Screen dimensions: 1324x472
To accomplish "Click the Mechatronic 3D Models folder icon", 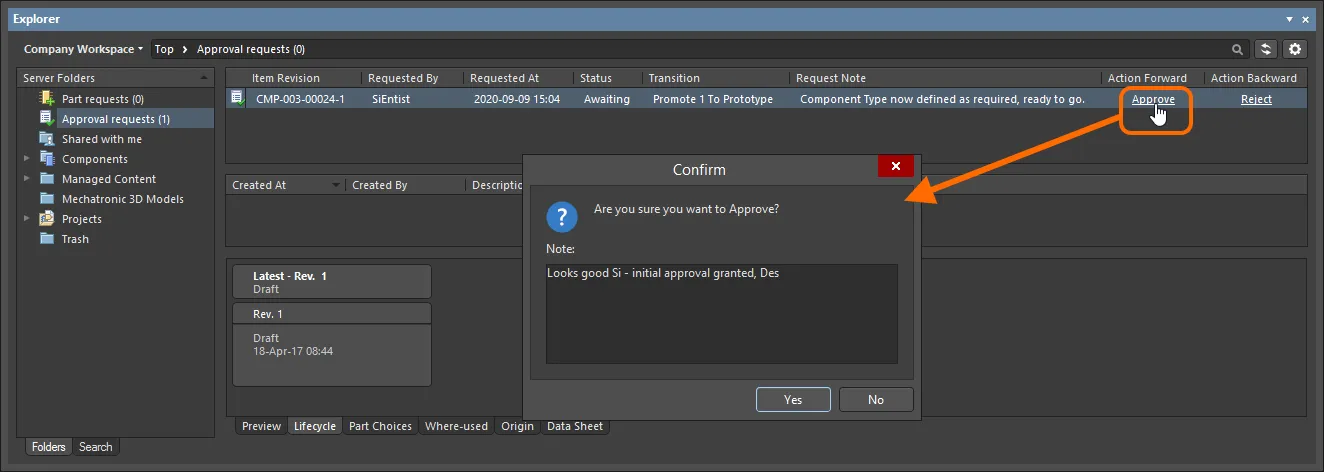I will [x=47, y=198].
